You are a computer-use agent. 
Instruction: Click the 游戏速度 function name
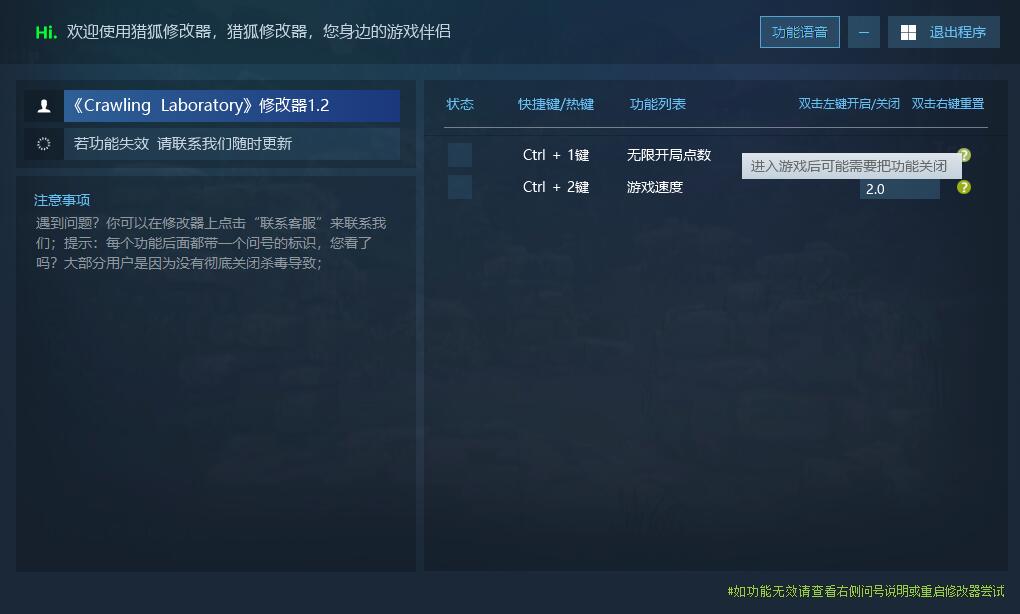point(654,187)
